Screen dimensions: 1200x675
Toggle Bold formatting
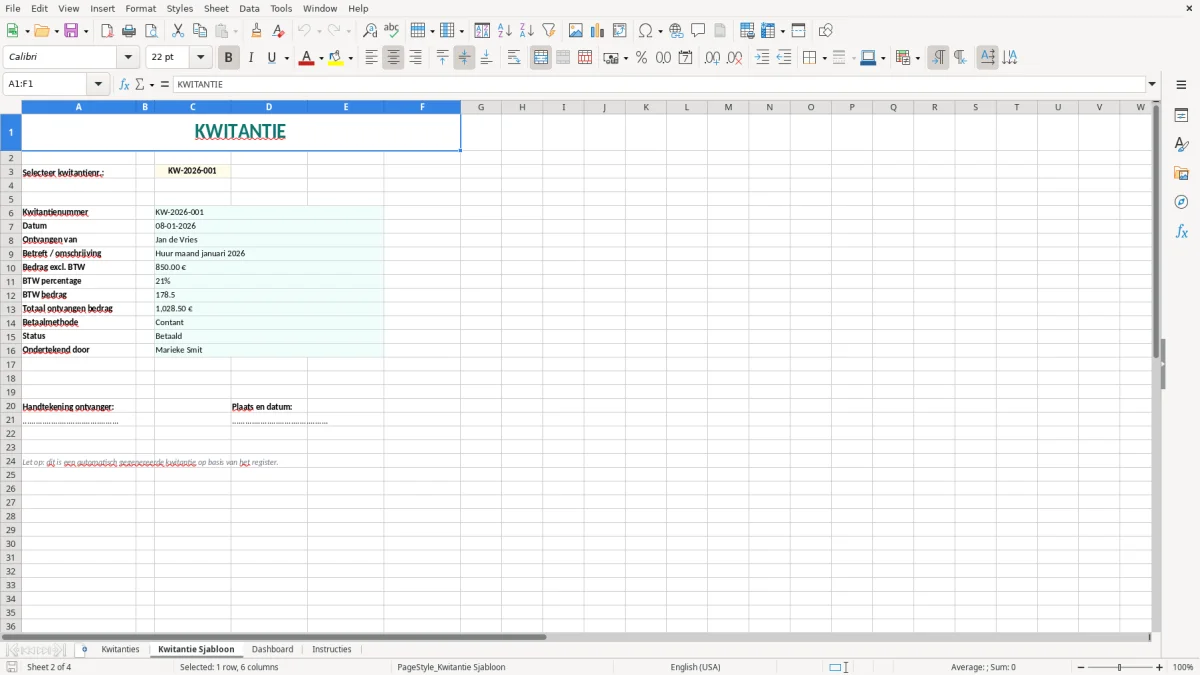pos(229,58)
